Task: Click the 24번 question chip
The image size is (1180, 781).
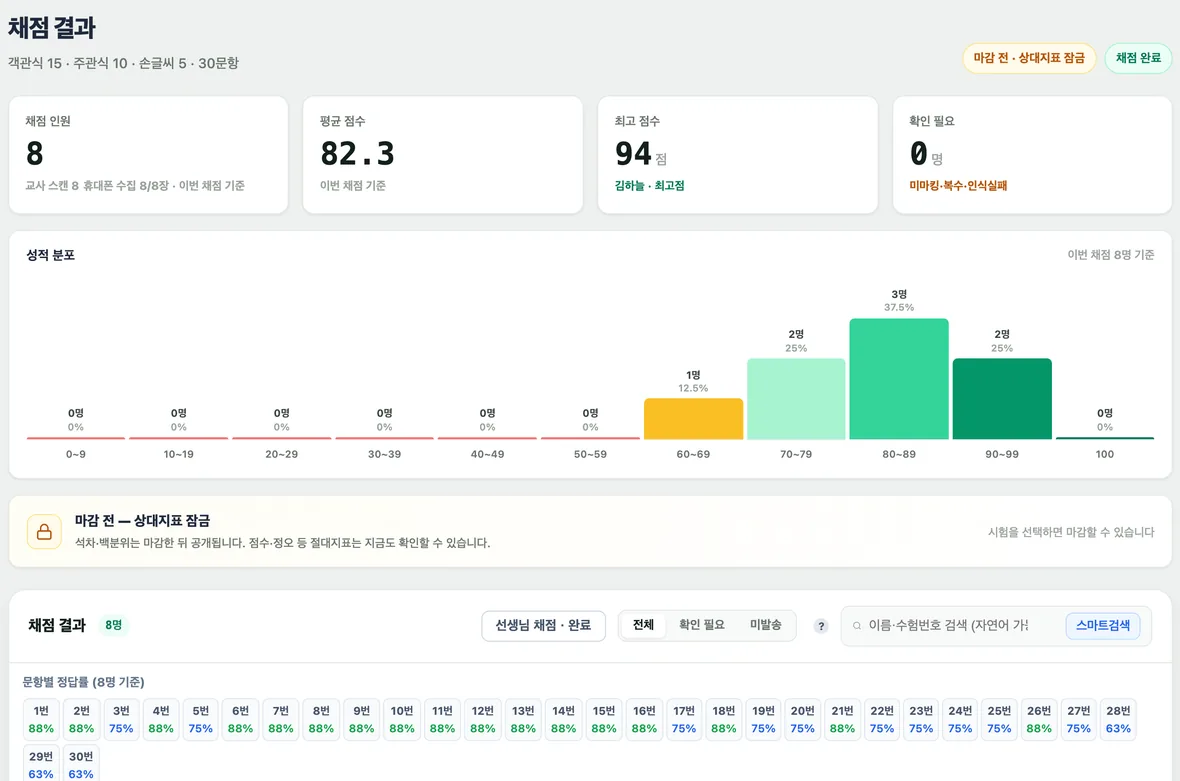Action: 960,719
